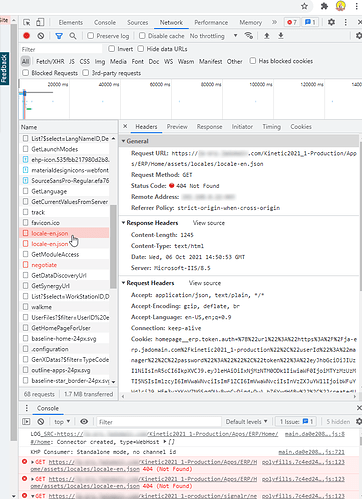362x499 pixels.
Task: Toggle the device toolbar icon
Action: (x=40, y=22)
